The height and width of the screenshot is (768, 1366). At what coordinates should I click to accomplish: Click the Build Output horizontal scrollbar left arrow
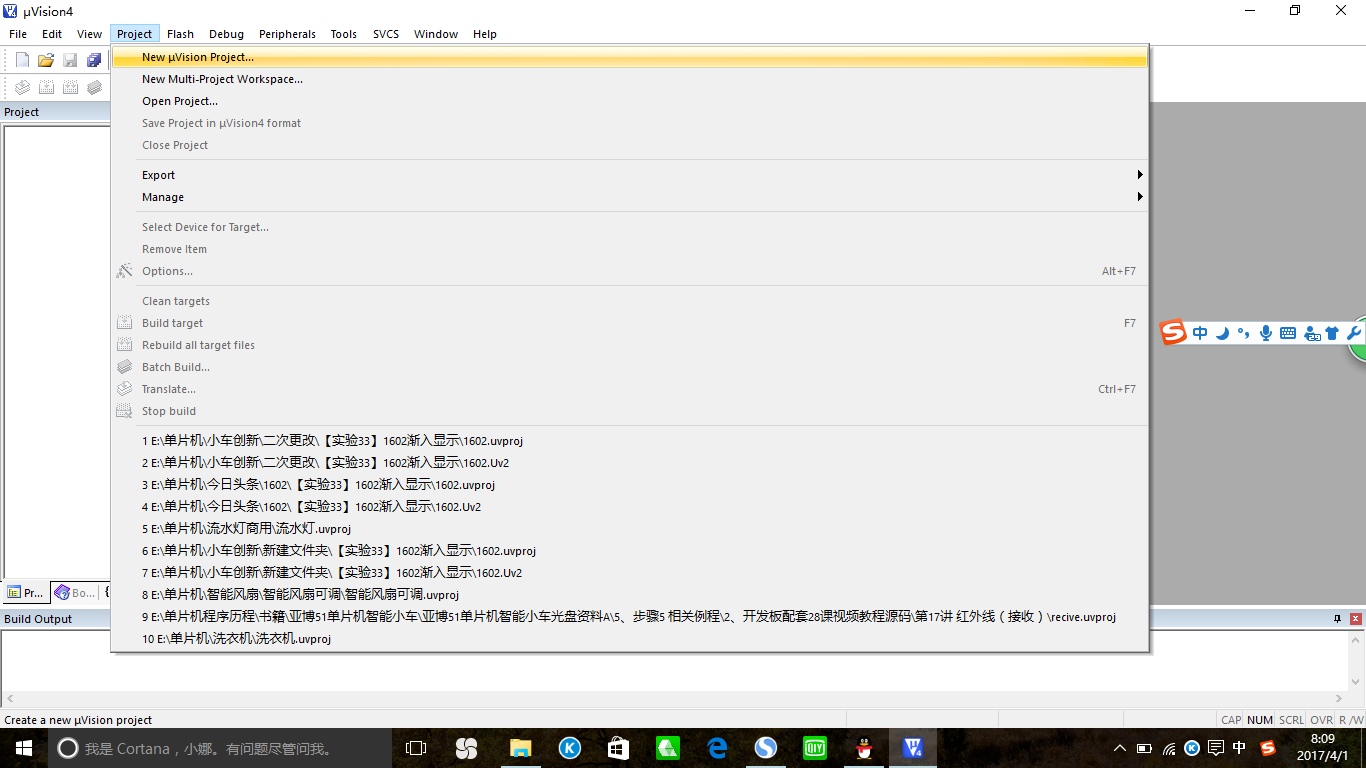tap(8, 699)
